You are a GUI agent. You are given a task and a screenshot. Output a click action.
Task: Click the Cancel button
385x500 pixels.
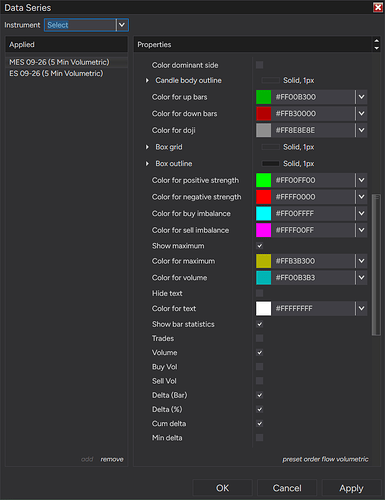[287, 488]
